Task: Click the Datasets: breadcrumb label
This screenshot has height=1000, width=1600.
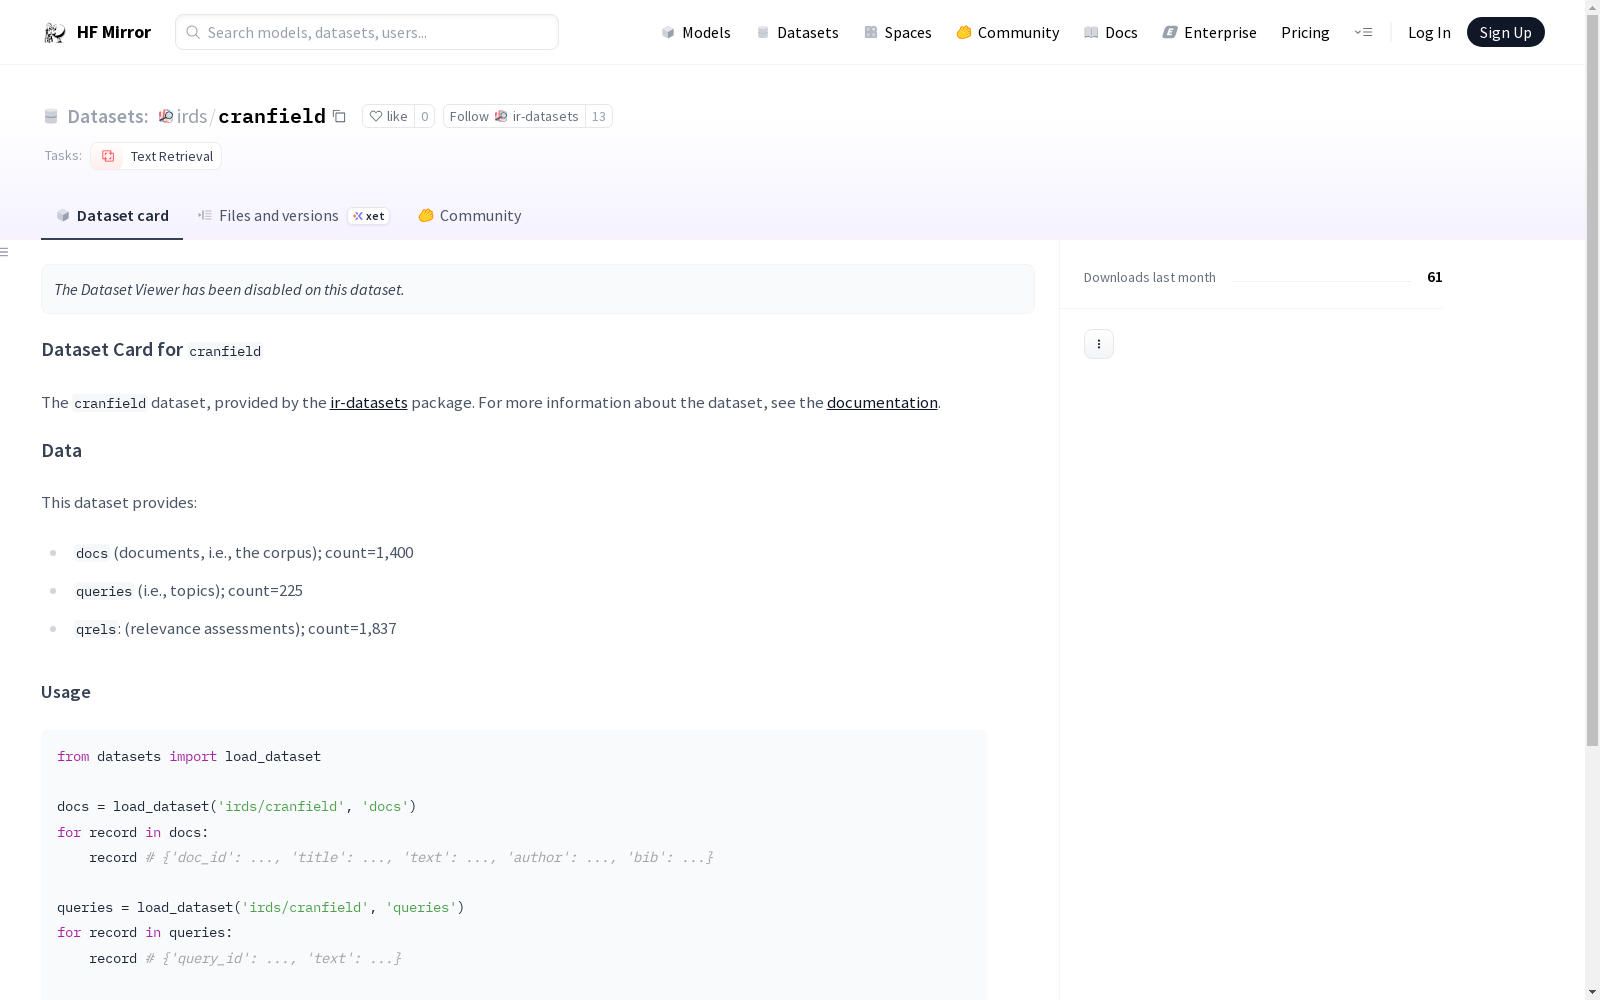Action: click(x=108, y=116)
